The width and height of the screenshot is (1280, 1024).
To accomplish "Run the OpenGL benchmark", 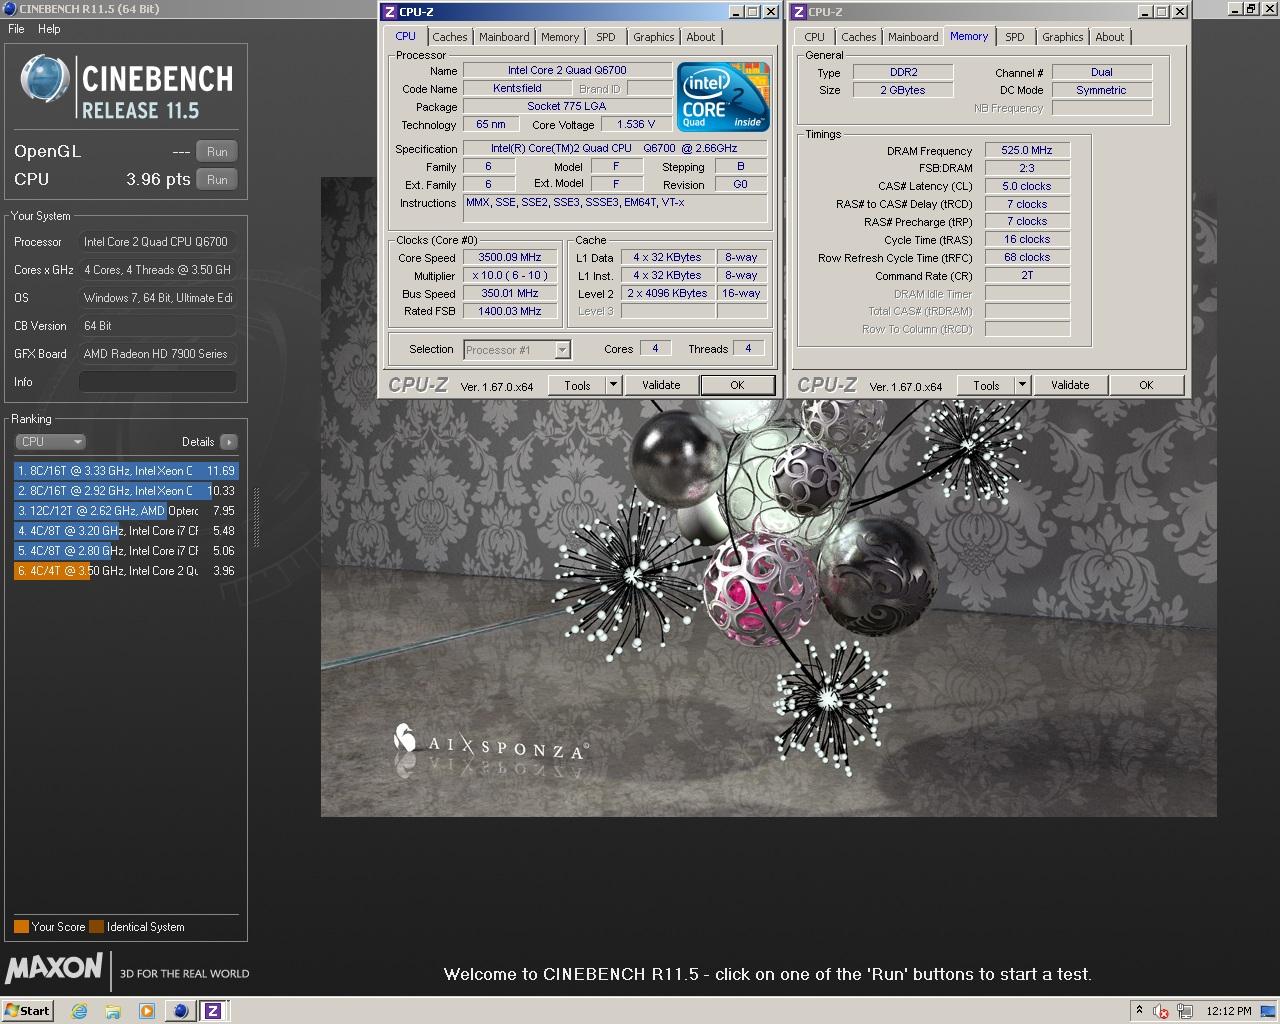I will point(217,152).
